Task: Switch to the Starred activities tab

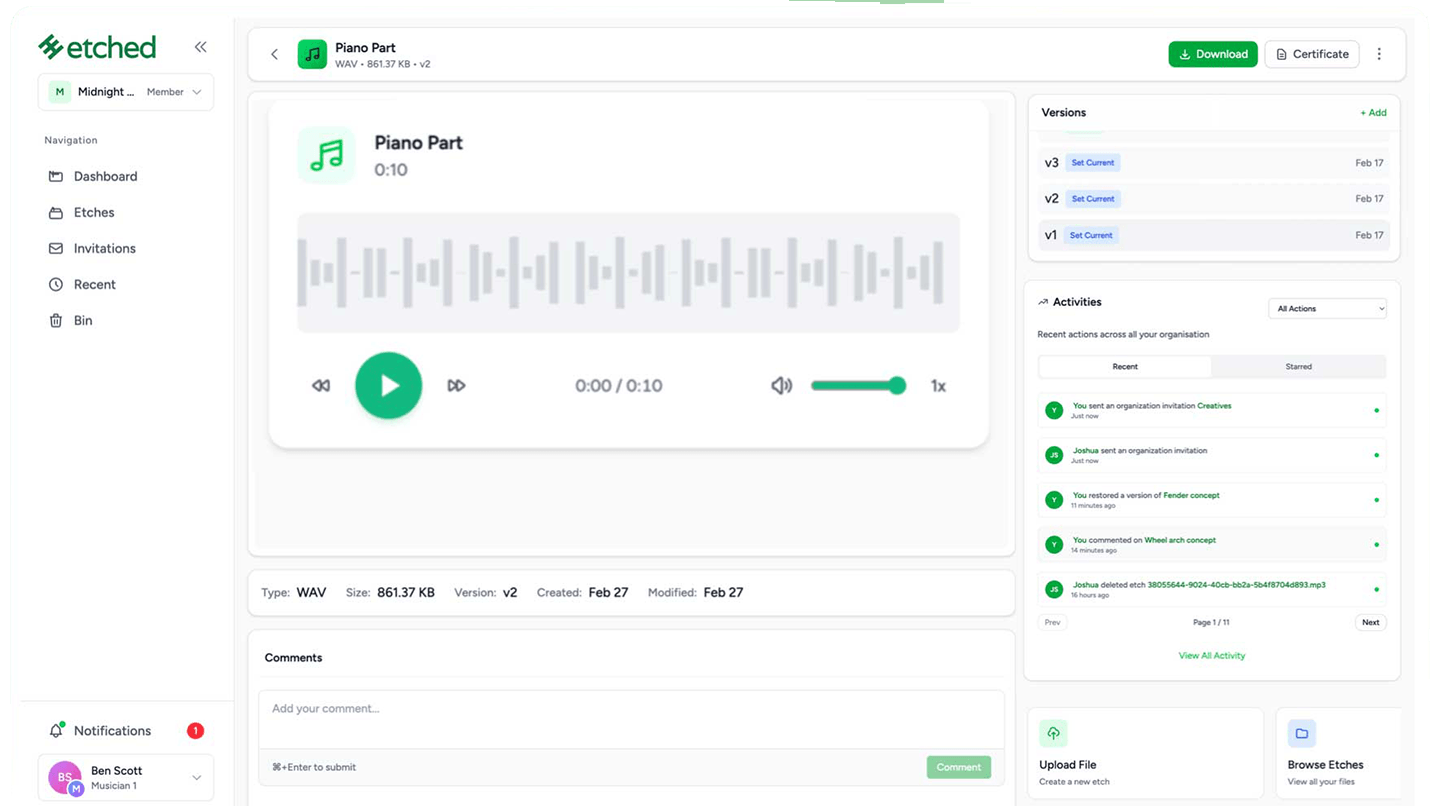Action: 1298,367
